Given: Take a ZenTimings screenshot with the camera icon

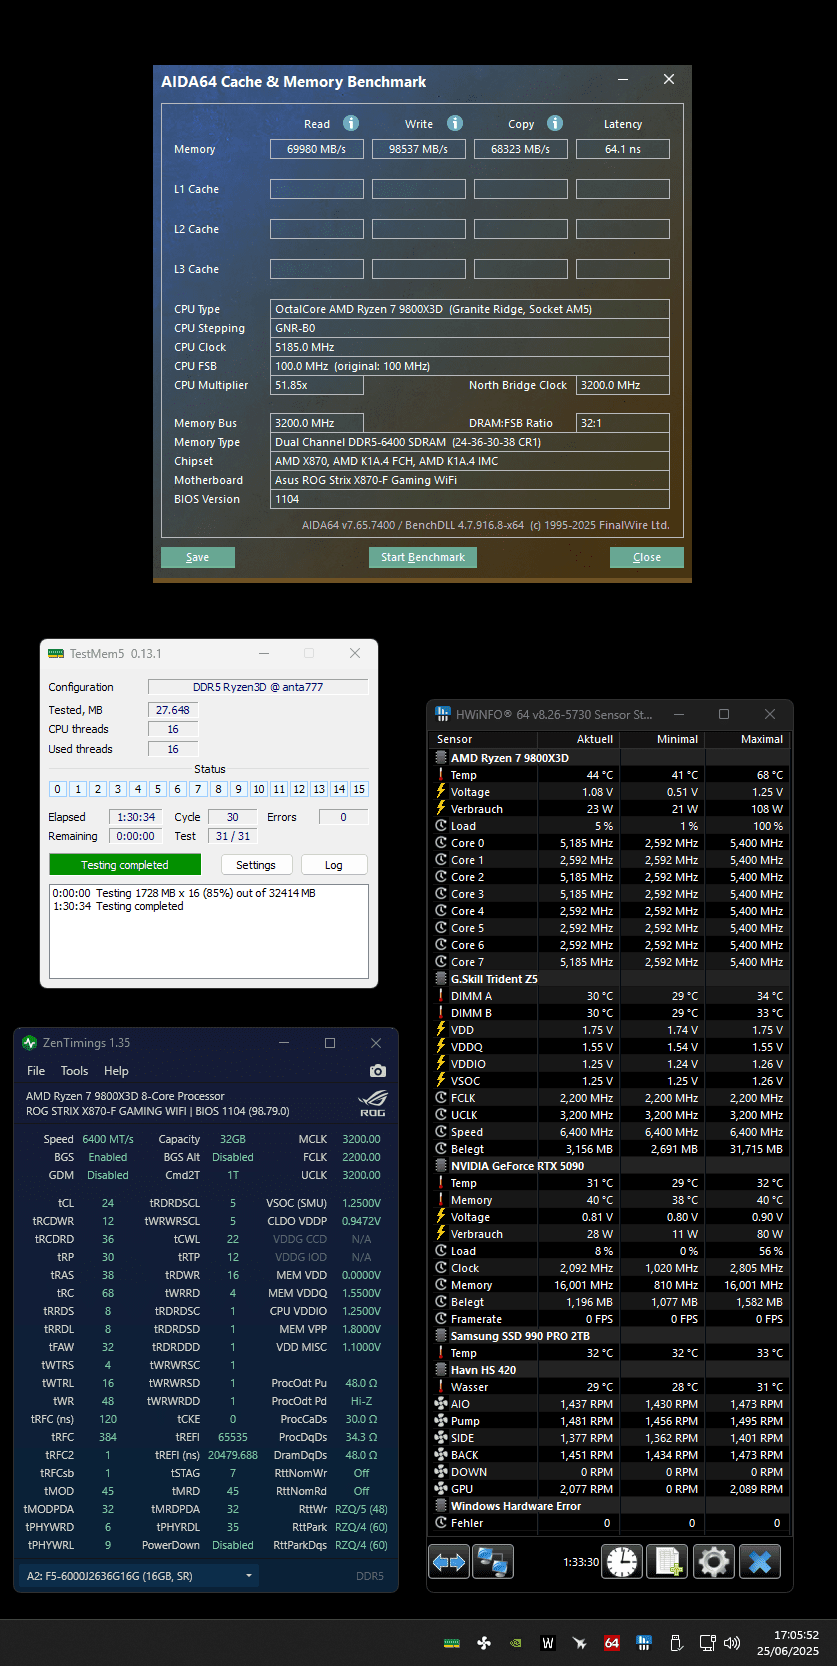Looking at the screenshot, I should (x=377, y=1071).
